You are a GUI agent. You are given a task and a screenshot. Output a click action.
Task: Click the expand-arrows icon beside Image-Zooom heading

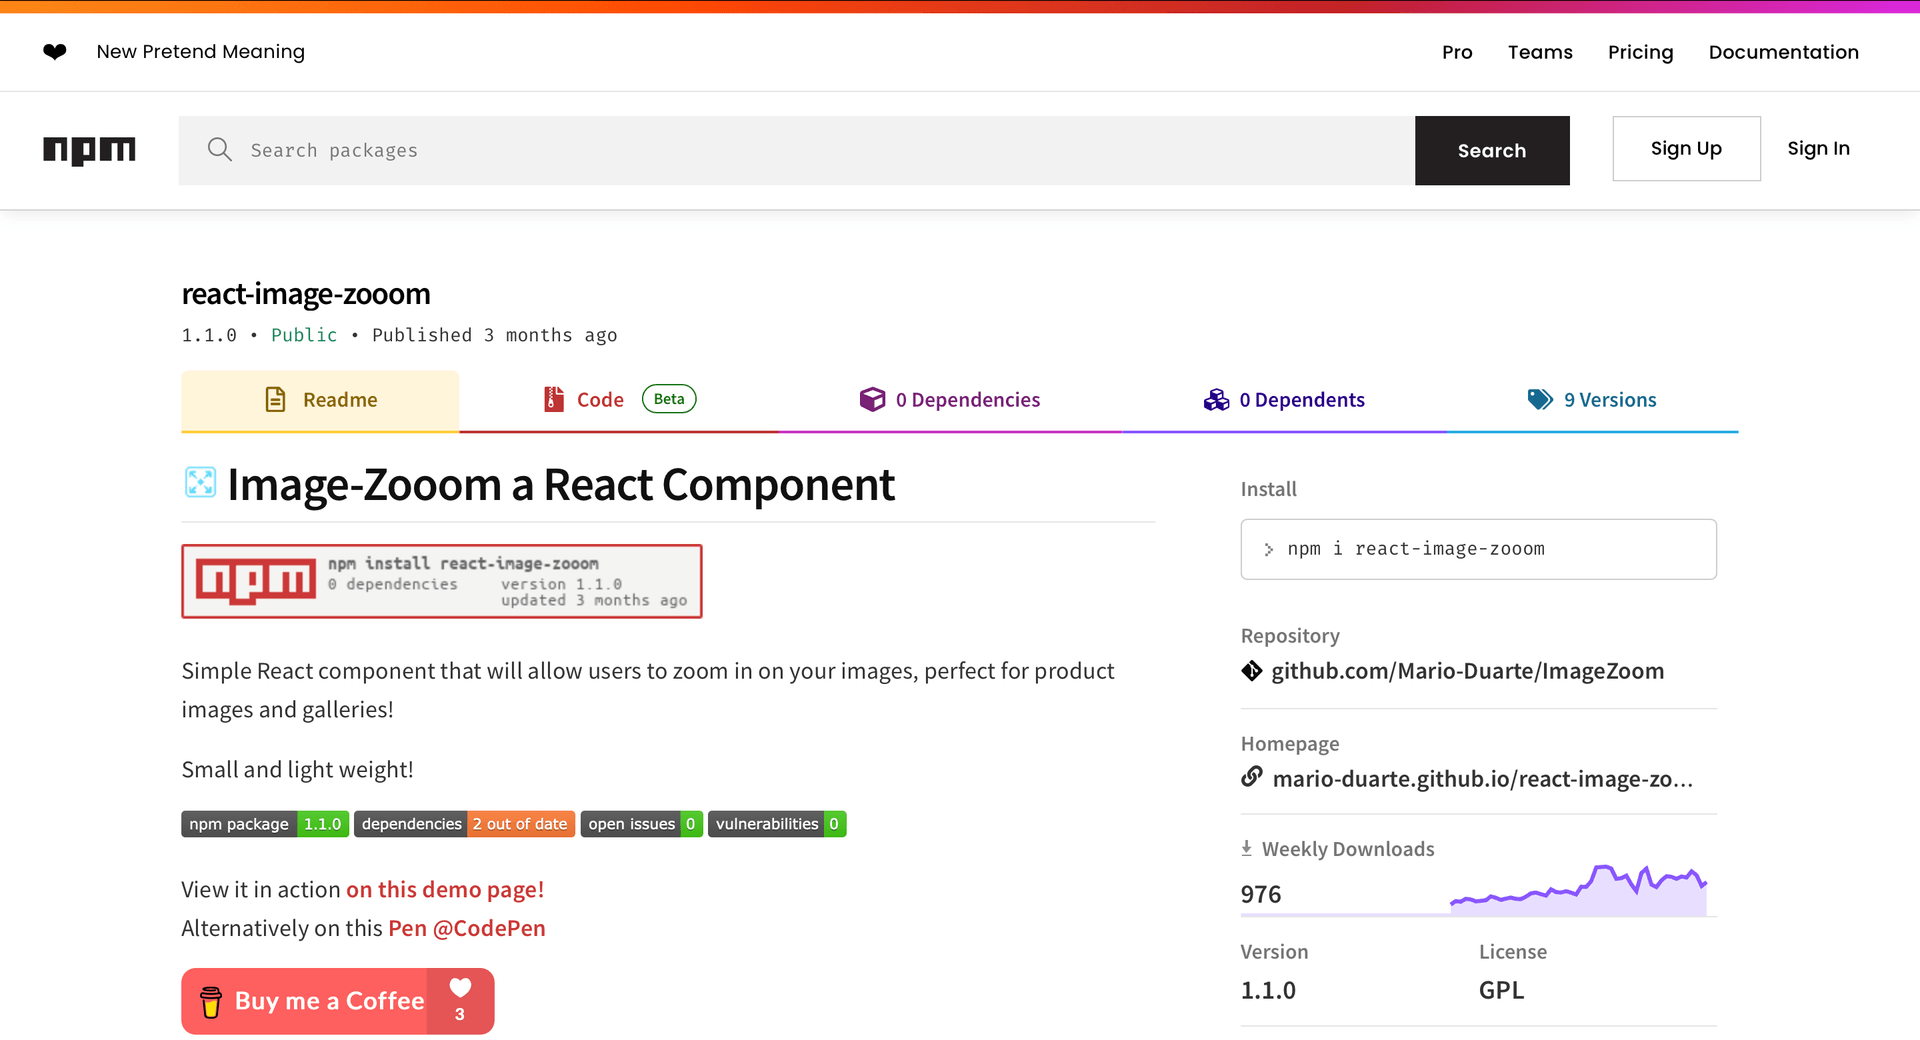[200, 482]
